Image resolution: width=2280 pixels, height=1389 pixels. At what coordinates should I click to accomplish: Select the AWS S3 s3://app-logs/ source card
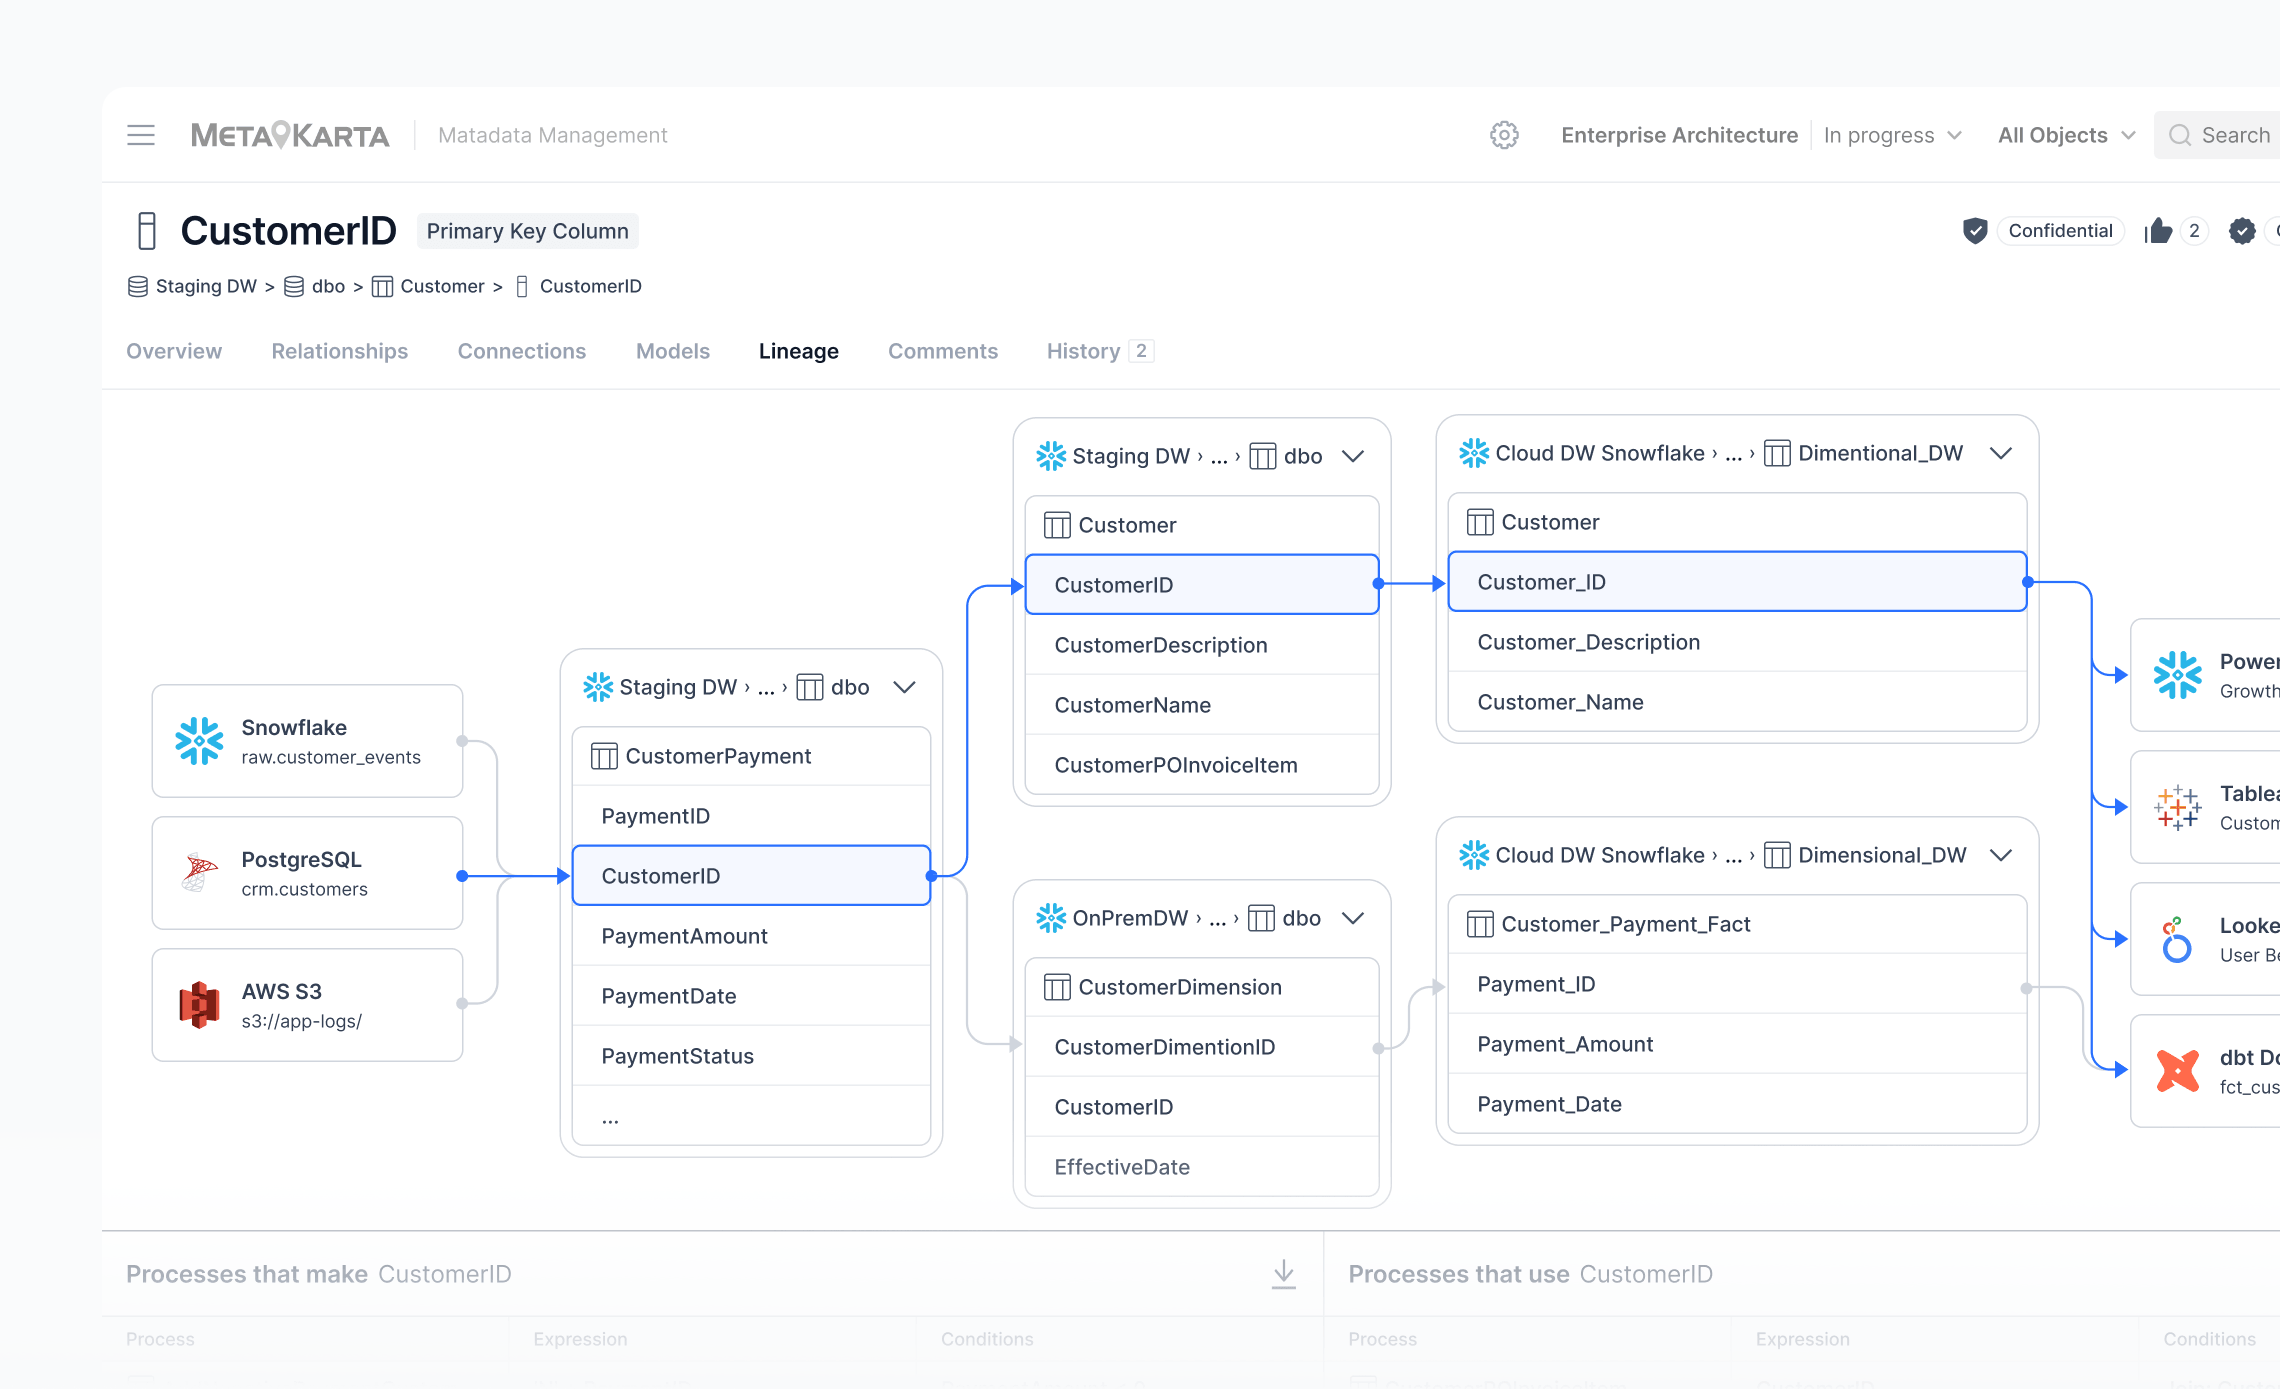pyautogui.click(x=307, y=1005)
